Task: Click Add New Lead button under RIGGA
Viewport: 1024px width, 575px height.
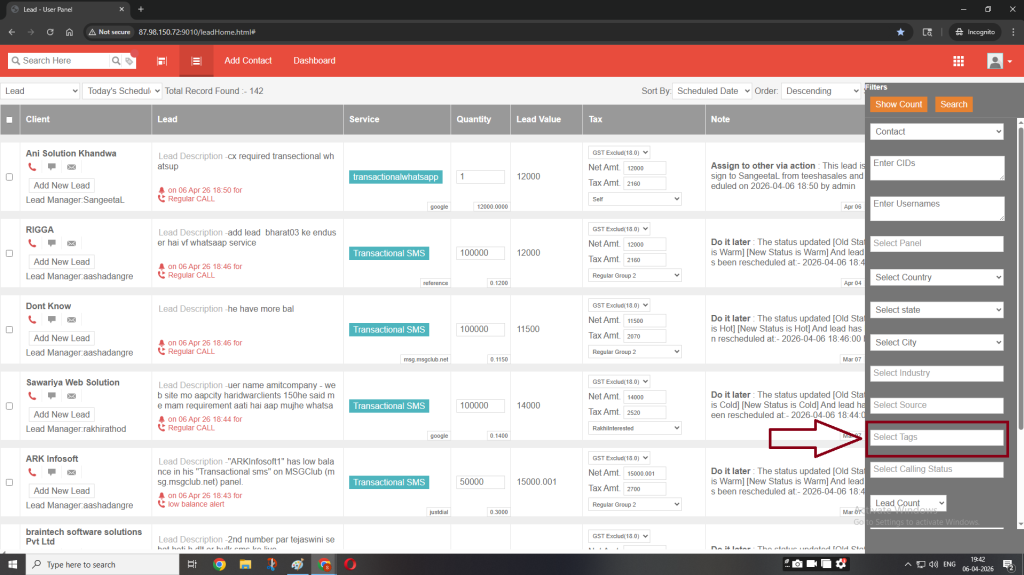Action: point(61,262)
